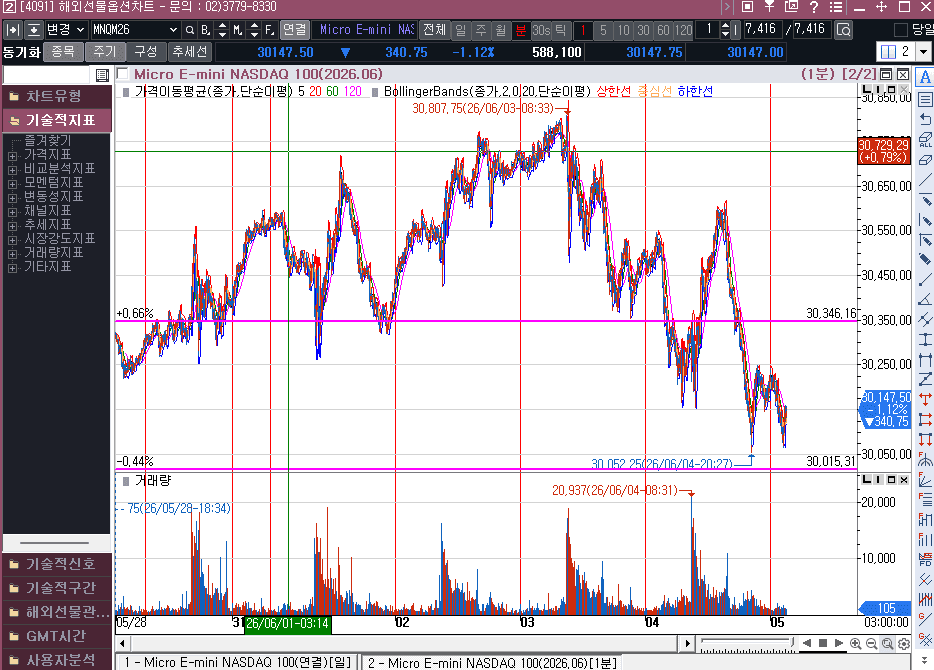Image resolution: width=934 pixels, height=670 pixels.
Task: Click the undo arrow in drawing toolbar
Action: click(x=925, y=119)
